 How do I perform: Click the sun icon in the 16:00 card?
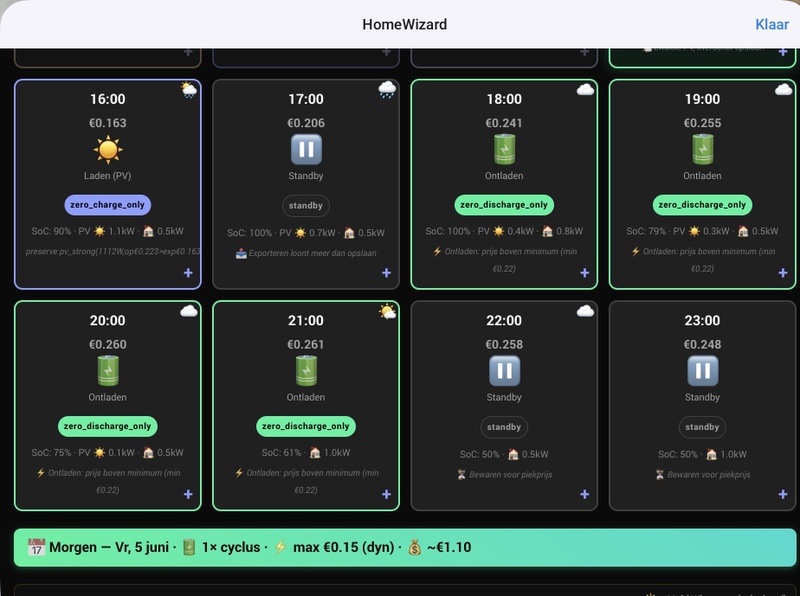108,150
